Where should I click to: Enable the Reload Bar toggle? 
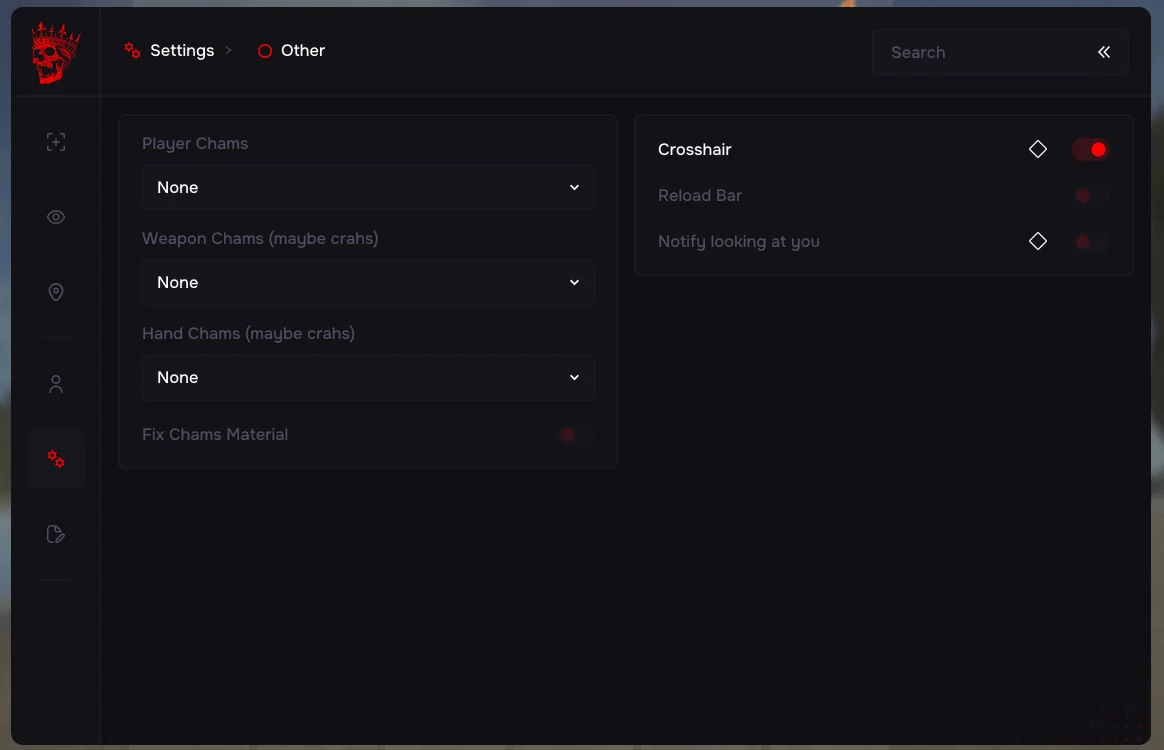click(x=1091, y=195)
